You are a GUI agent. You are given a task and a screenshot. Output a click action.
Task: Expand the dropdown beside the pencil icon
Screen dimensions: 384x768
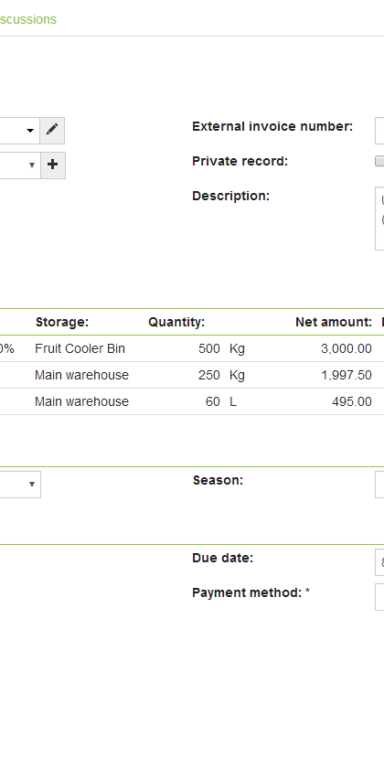[20, 130]
